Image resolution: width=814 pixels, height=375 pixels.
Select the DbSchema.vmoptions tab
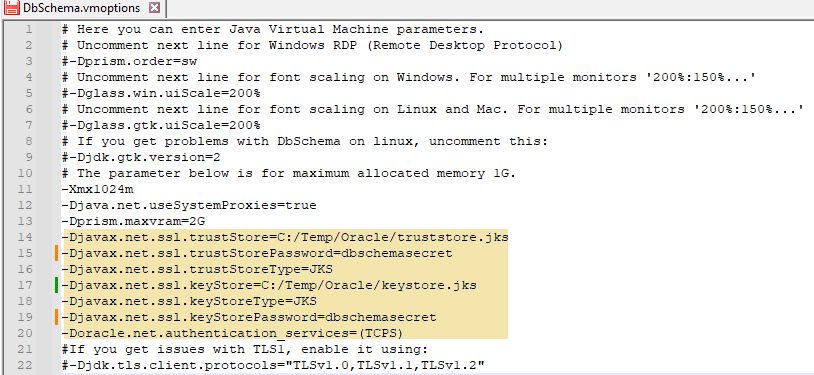coord(83,8)
